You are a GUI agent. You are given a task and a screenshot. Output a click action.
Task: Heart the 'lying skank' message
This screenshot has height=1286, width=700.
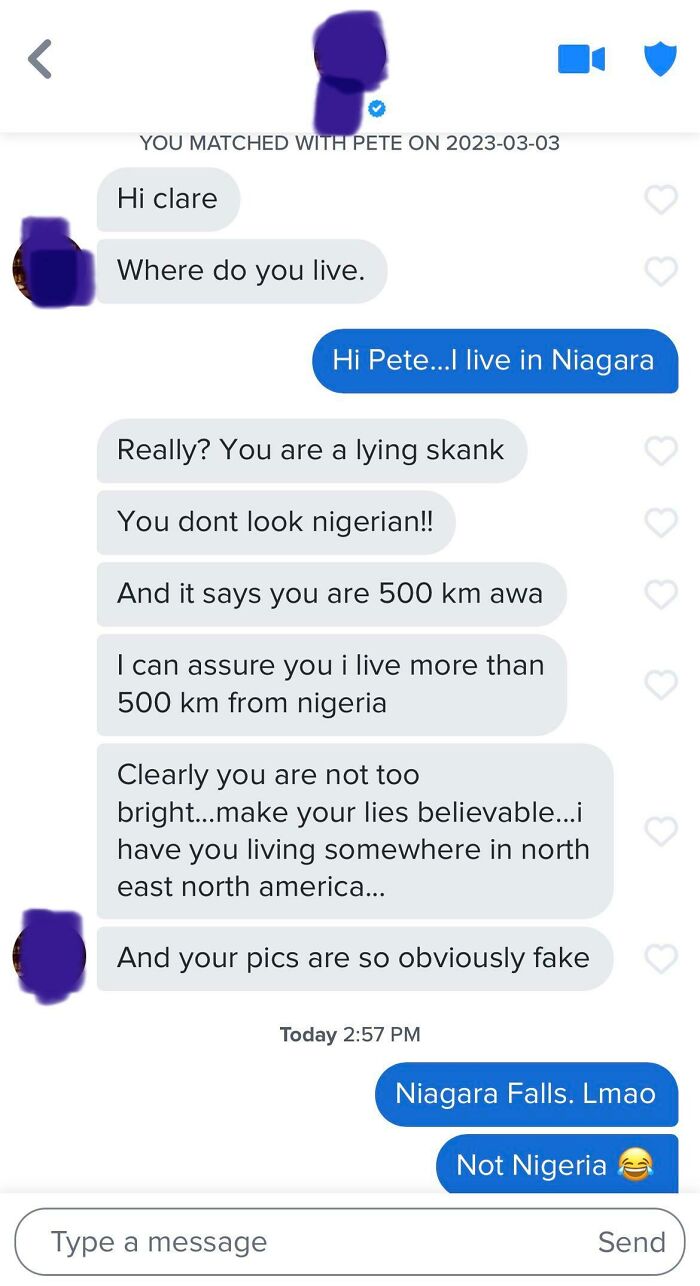[x=661, y=451]
